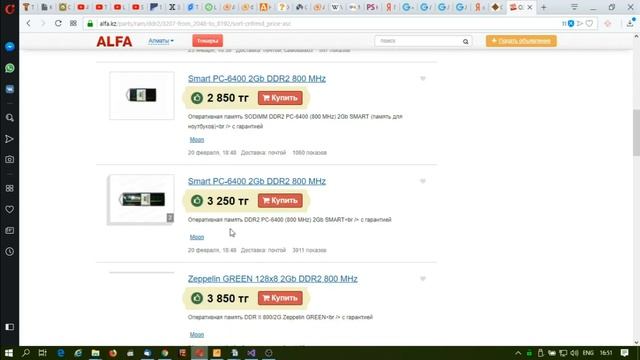Open history clock icon in sidebar
Viewport: 640px width, 360px height.
(x=10, y=251)
